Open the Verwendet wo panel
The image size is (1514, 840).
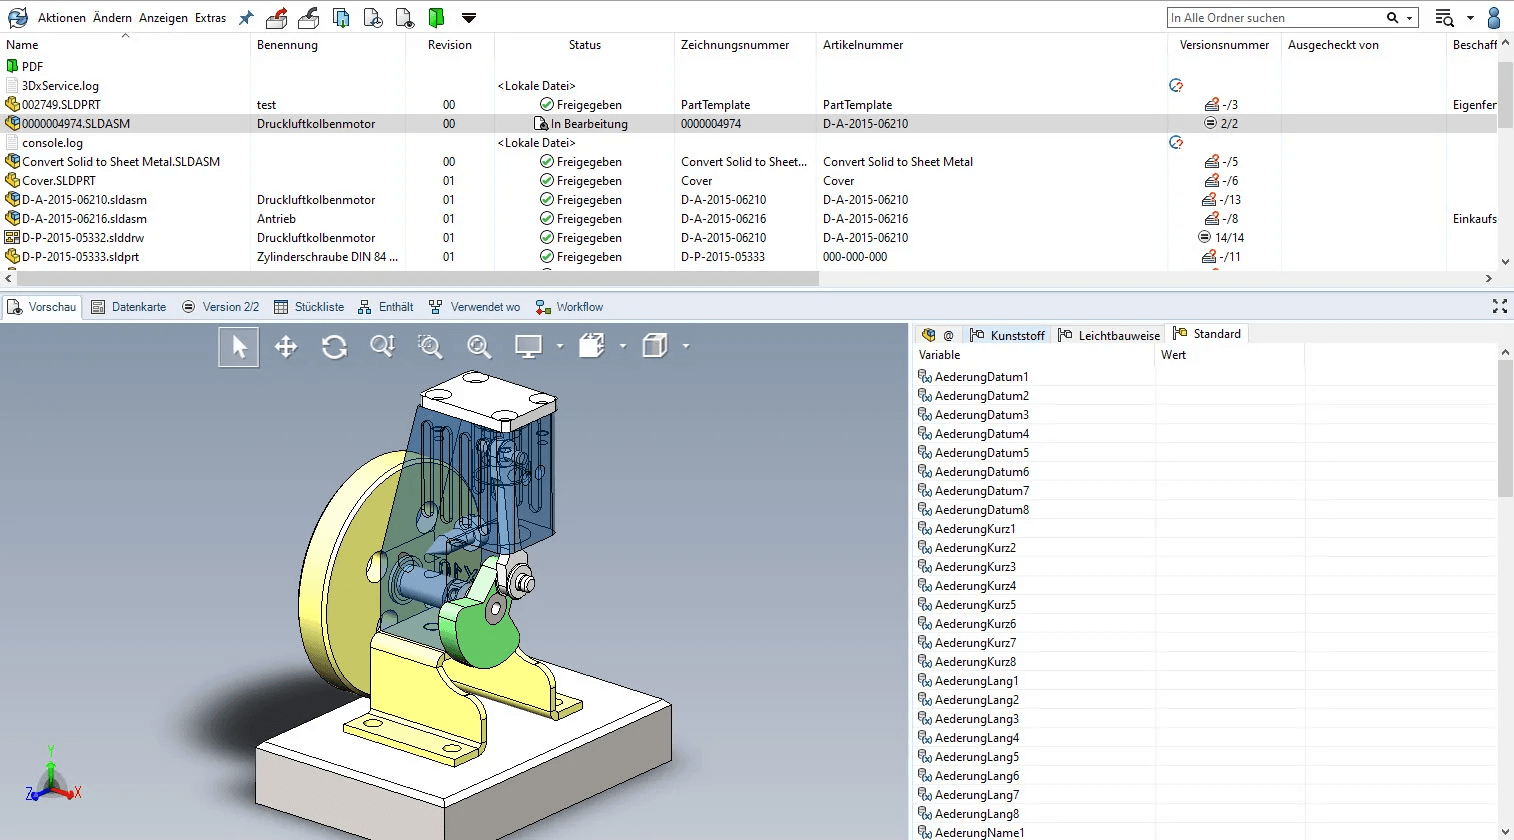pos(484,307)
